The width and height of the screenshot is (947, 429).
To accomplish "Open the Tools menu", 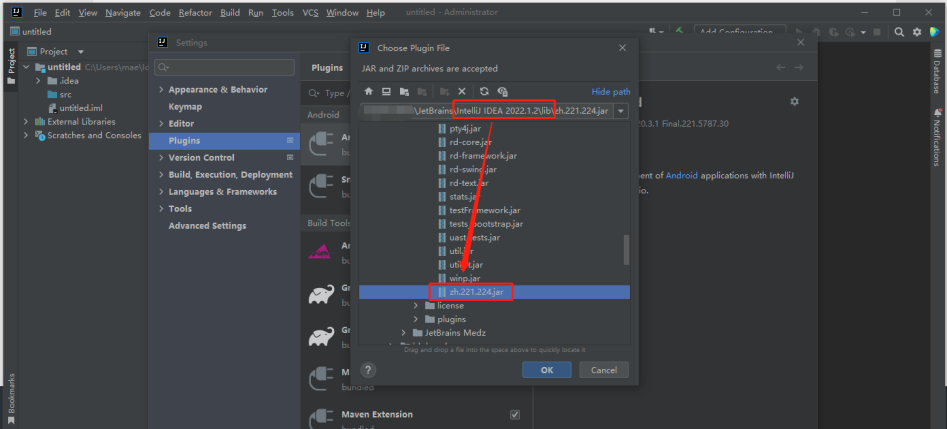I will point(282,13).
